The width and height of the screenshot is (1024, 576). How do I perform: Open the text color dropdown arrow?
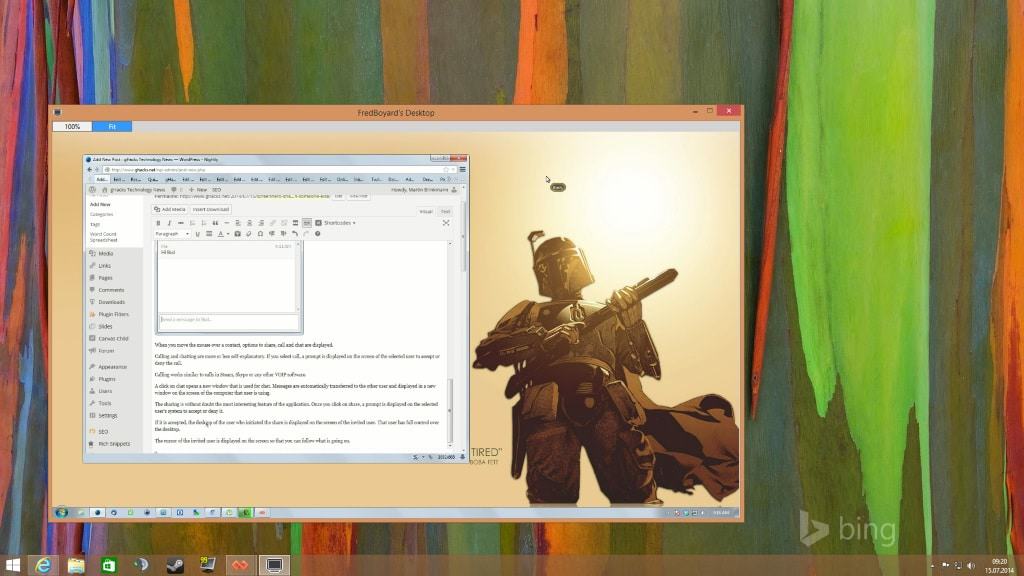[227, 234]
